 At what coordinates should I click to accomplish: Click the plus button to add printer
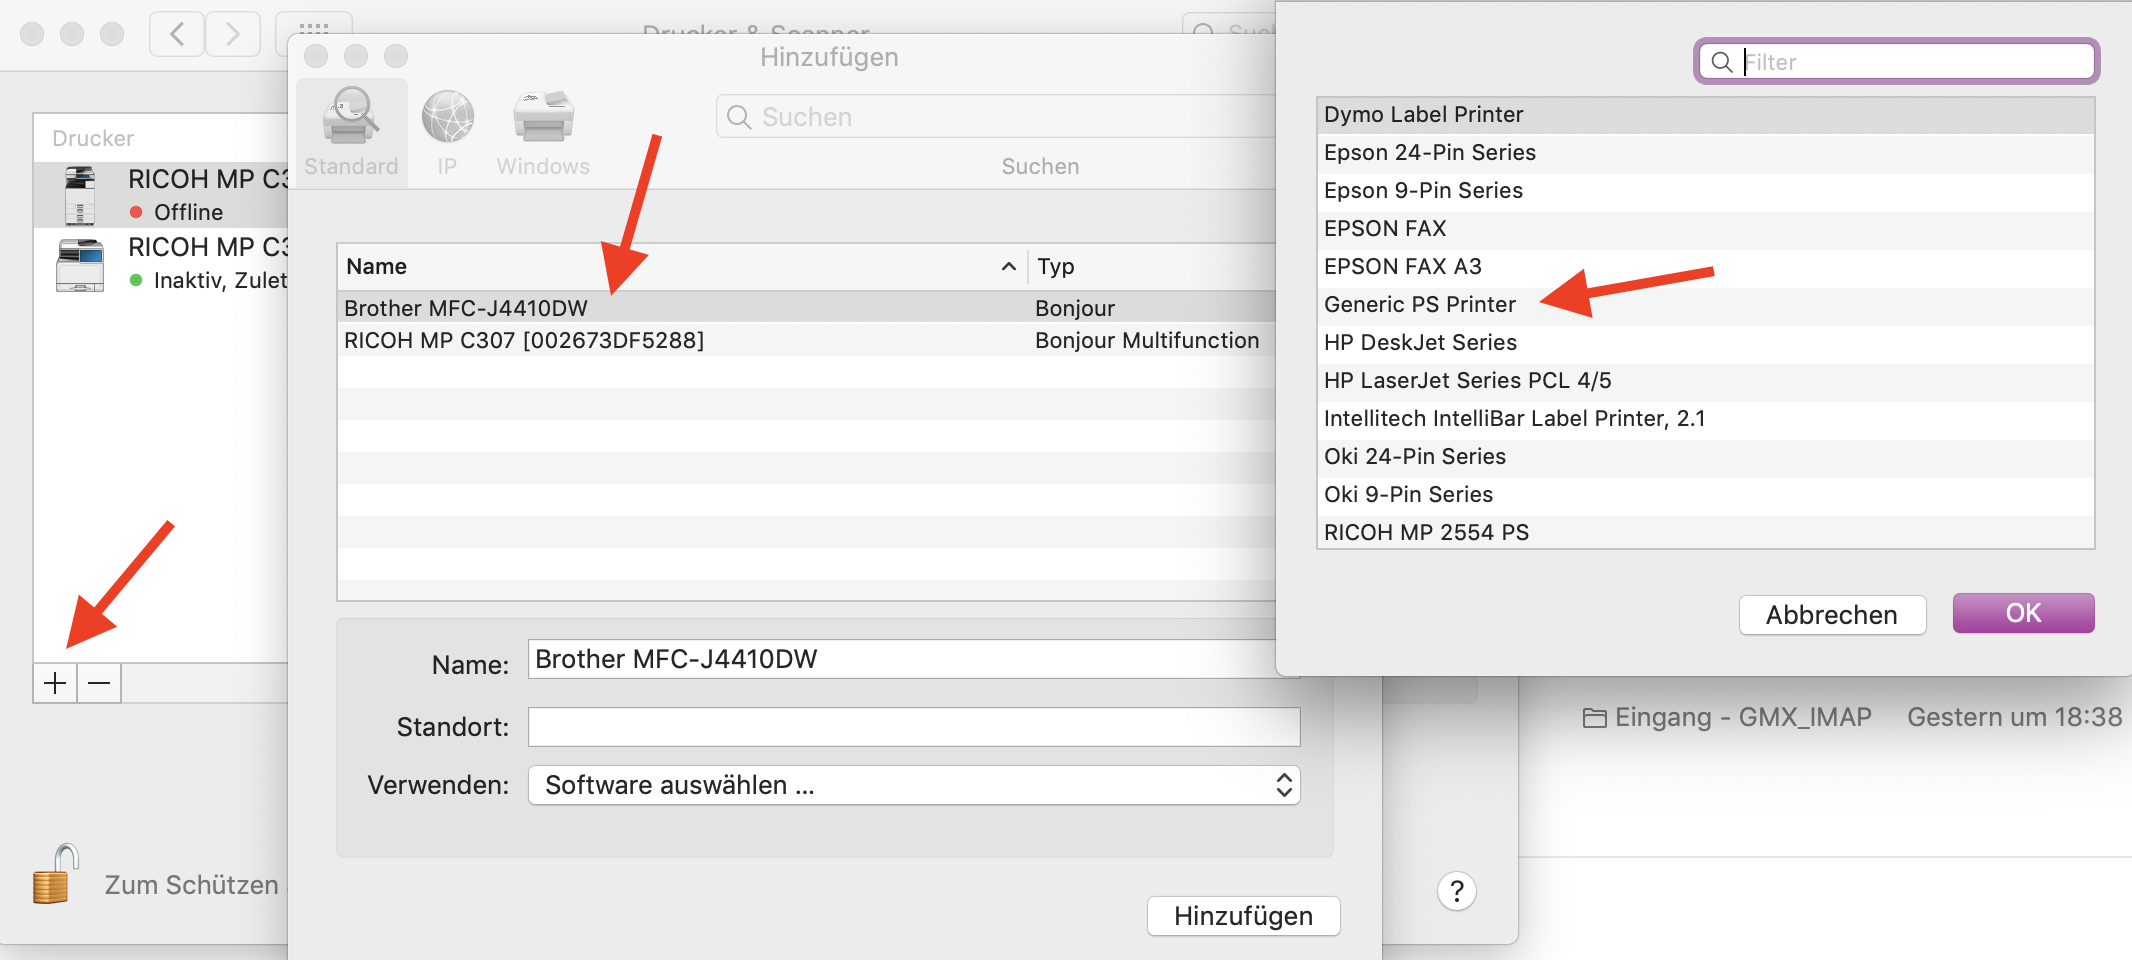55,683
